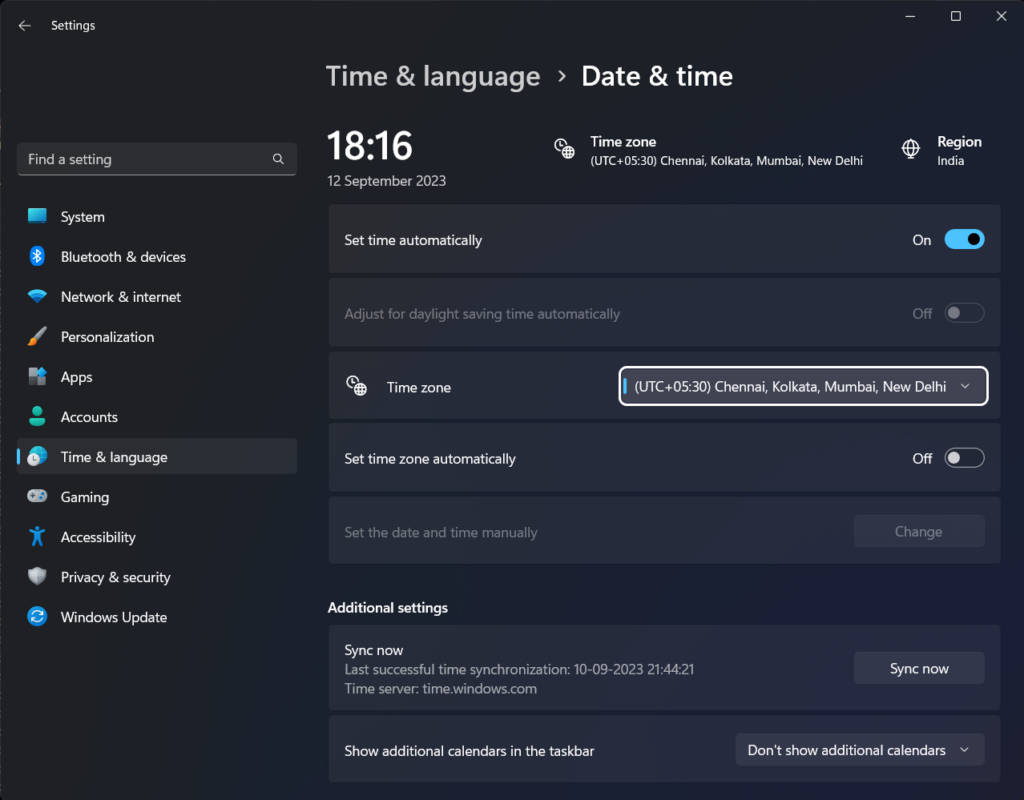
Task: Select Time & language in sidebar
Action: [116, 457]
